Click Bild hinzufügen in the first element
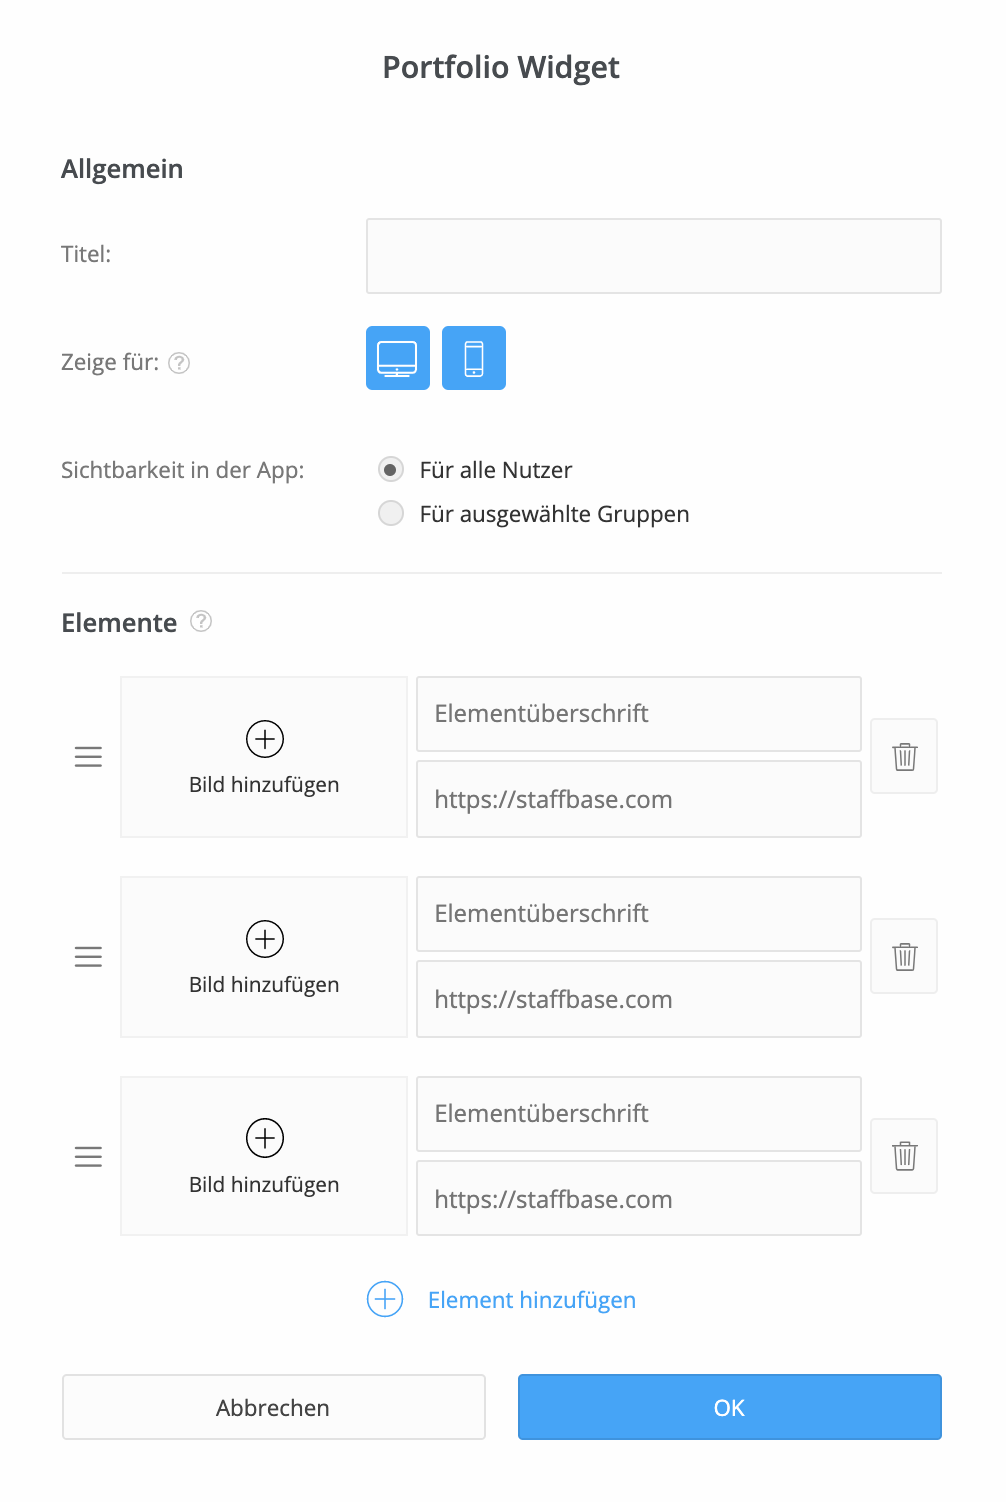This screenshot has width=1006, height=1502. coord(263,756)
